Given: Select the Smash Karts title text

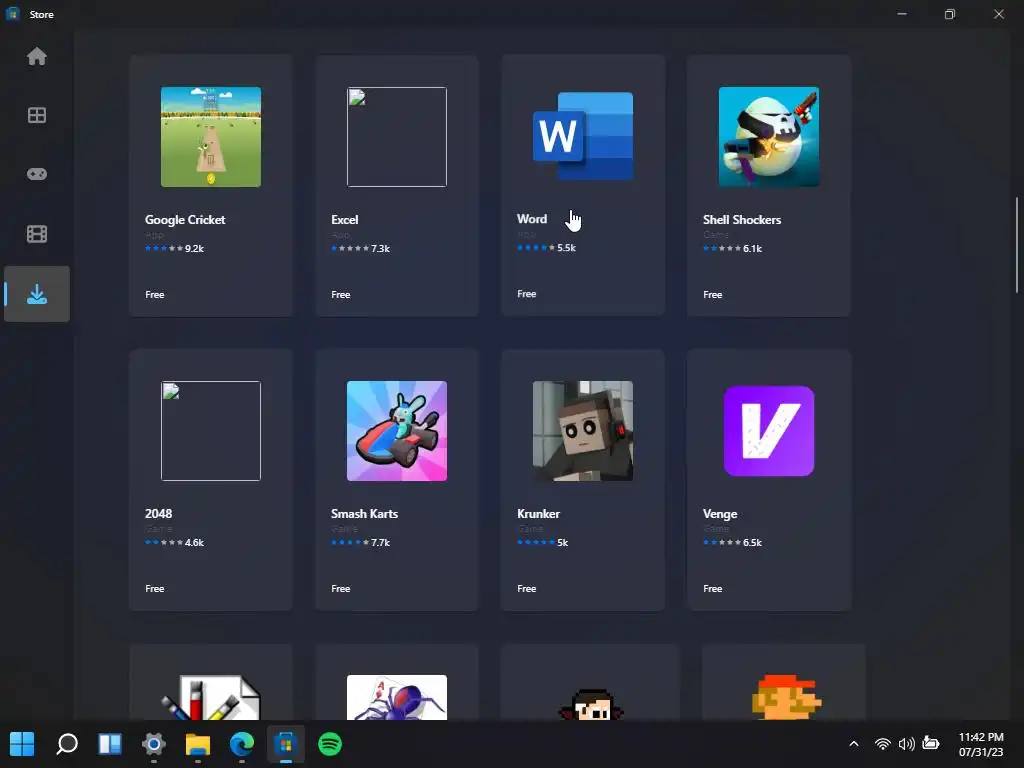Looking at the screenshot, I should tap(364, 514).
